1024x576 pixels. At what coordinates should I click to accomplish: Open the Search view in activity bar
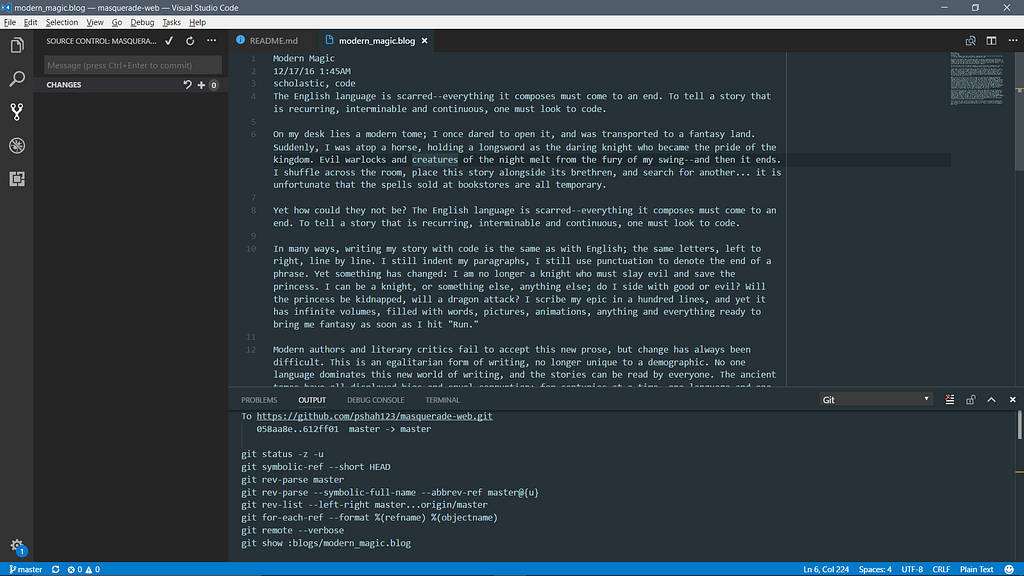tap(17, 79)
